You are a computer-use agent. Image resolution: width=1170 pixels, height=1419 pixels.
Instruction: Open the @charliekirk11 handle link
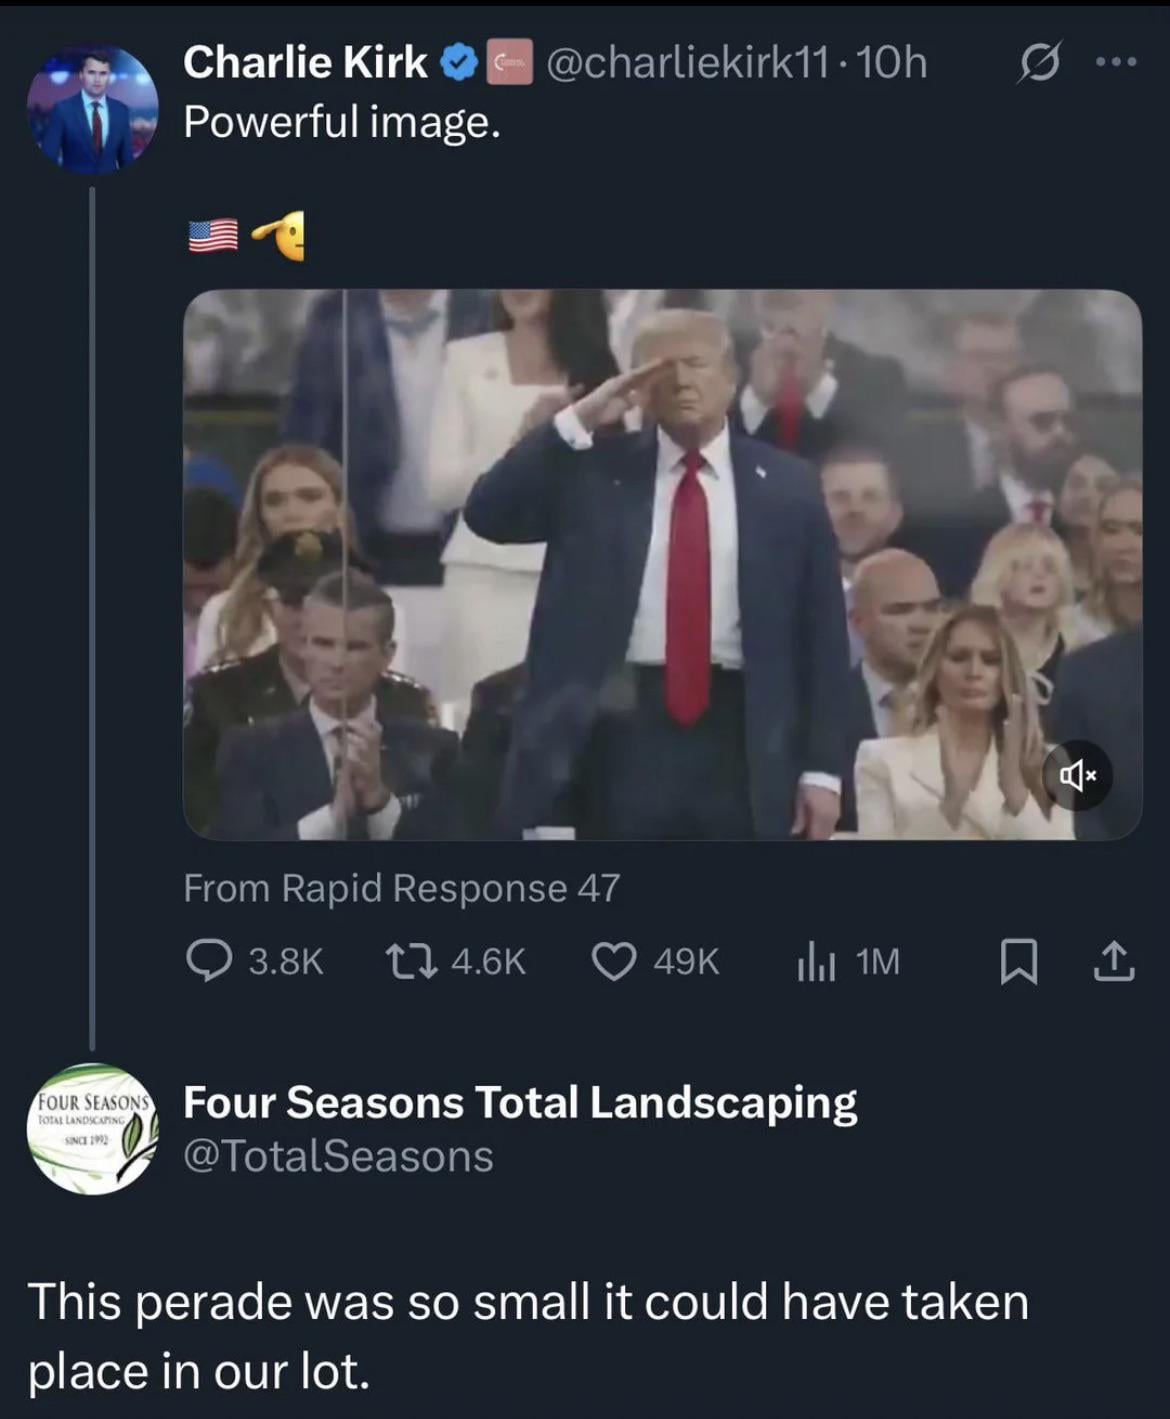688,63
